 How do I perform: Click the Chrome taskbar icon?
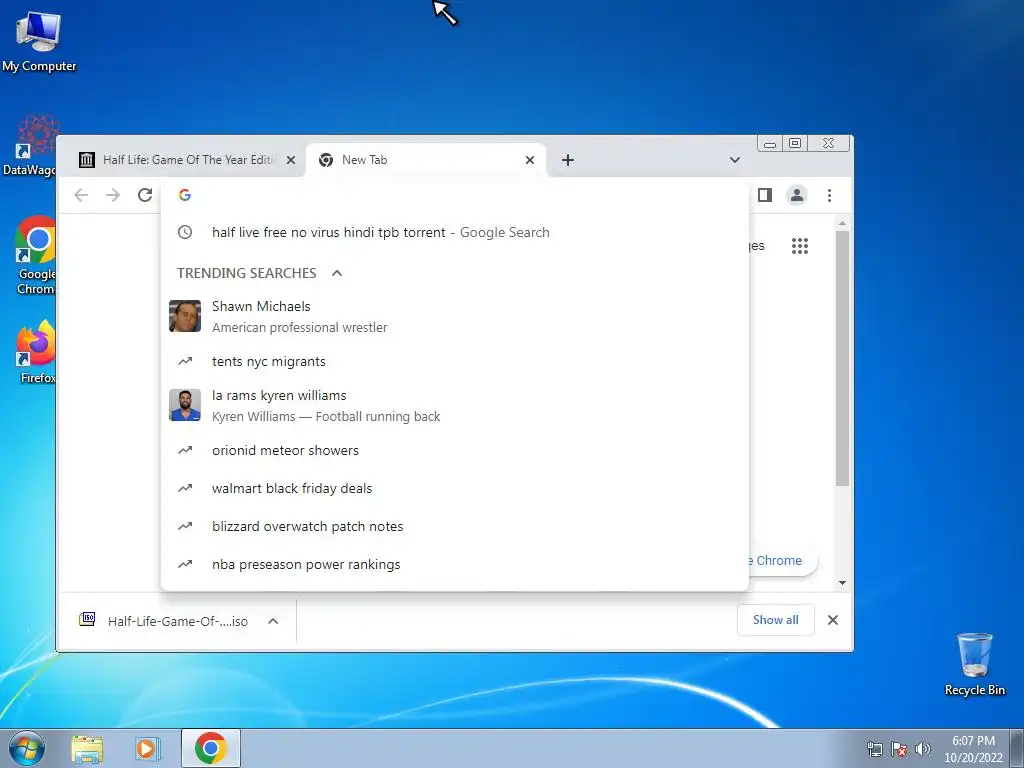click(210, 748)
